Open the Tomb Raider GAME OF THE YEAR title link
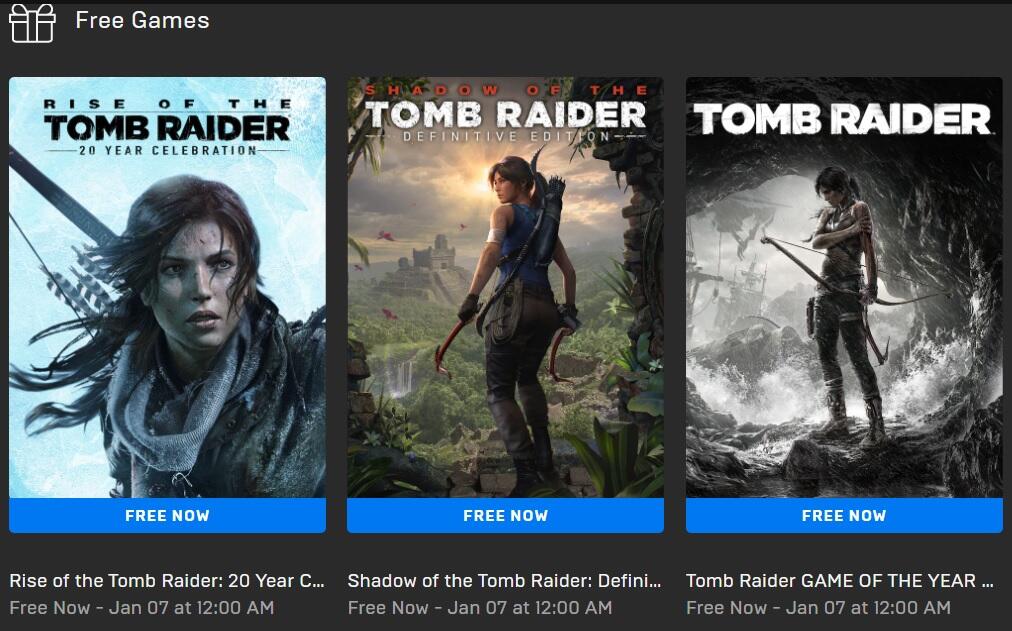 click(x=840, y=581)
